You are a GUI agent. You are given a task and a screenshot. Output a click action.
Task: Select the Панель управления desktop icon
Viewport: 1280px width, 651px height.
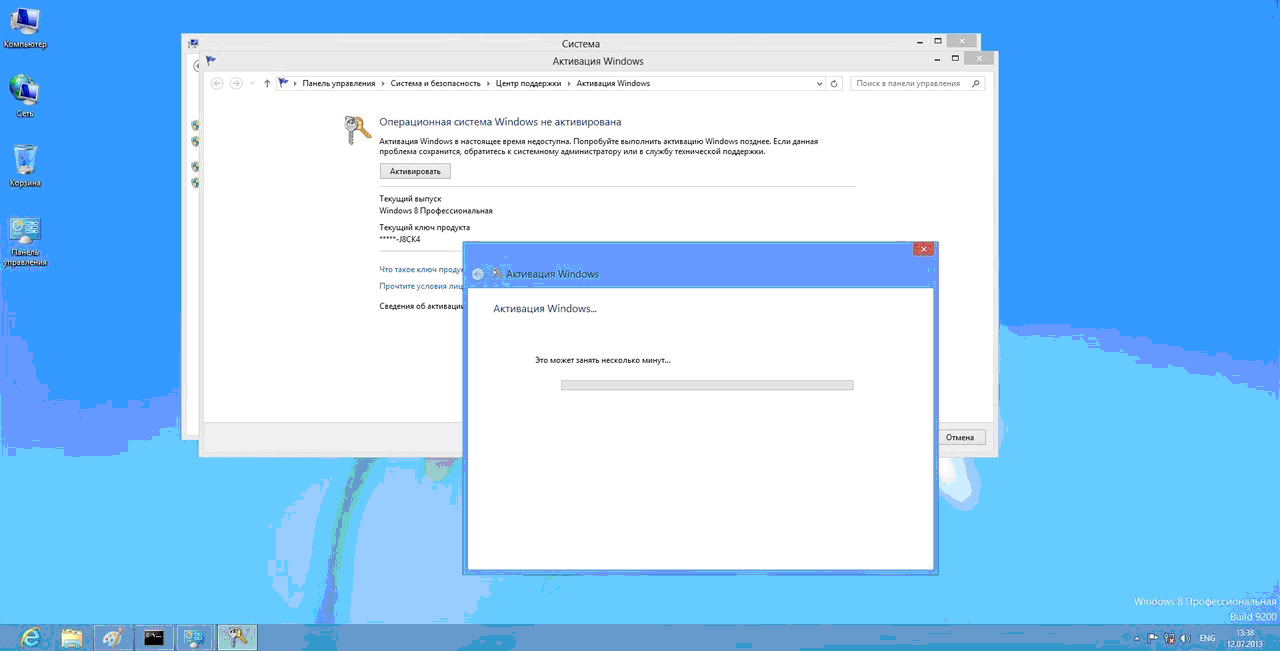tap(25, 242)
